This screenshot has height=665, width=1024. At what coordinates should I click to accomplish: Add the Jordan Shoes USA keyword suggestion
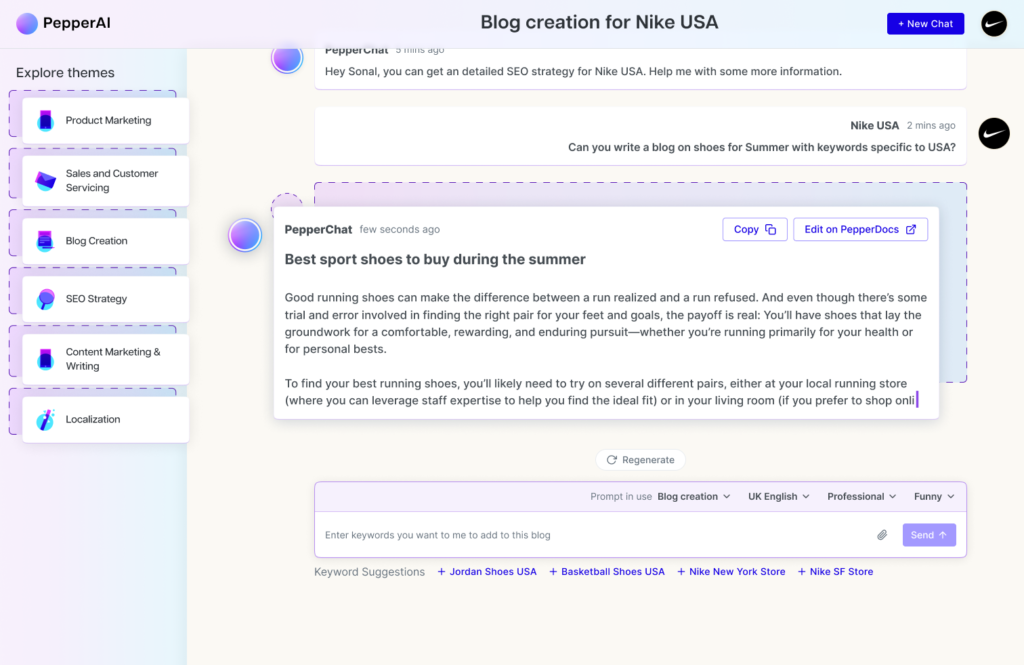pyautogui.click(x=487, y=572)
